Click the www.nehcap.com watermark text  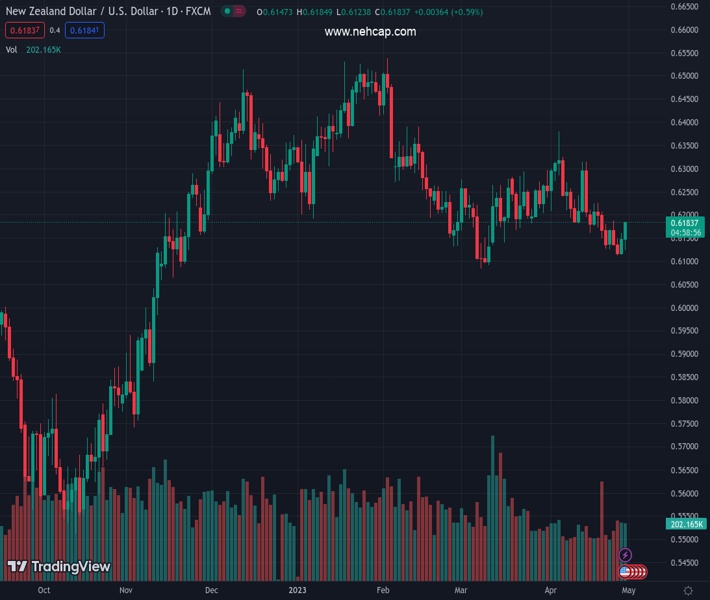tap(370, 32)
